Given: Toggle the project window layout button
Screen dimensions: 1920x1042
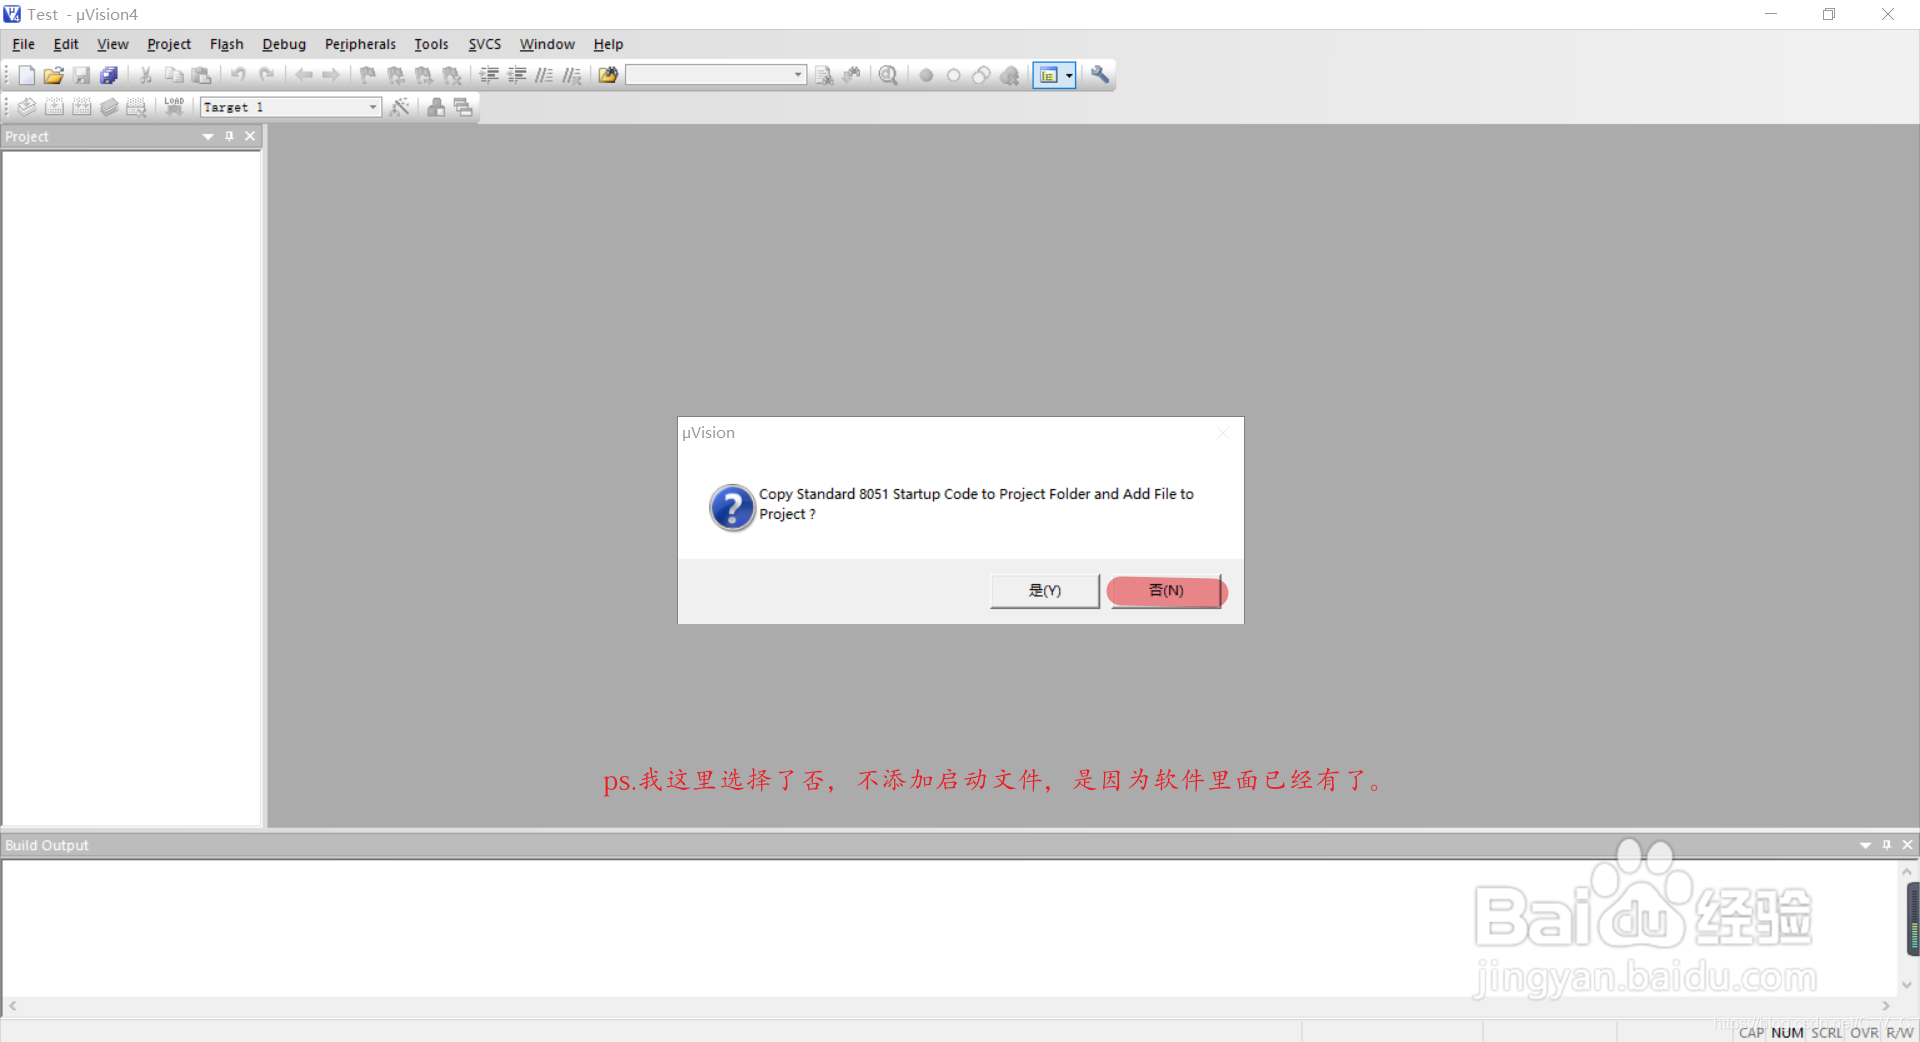Looking at the screenshot, I should [1048, 75].
